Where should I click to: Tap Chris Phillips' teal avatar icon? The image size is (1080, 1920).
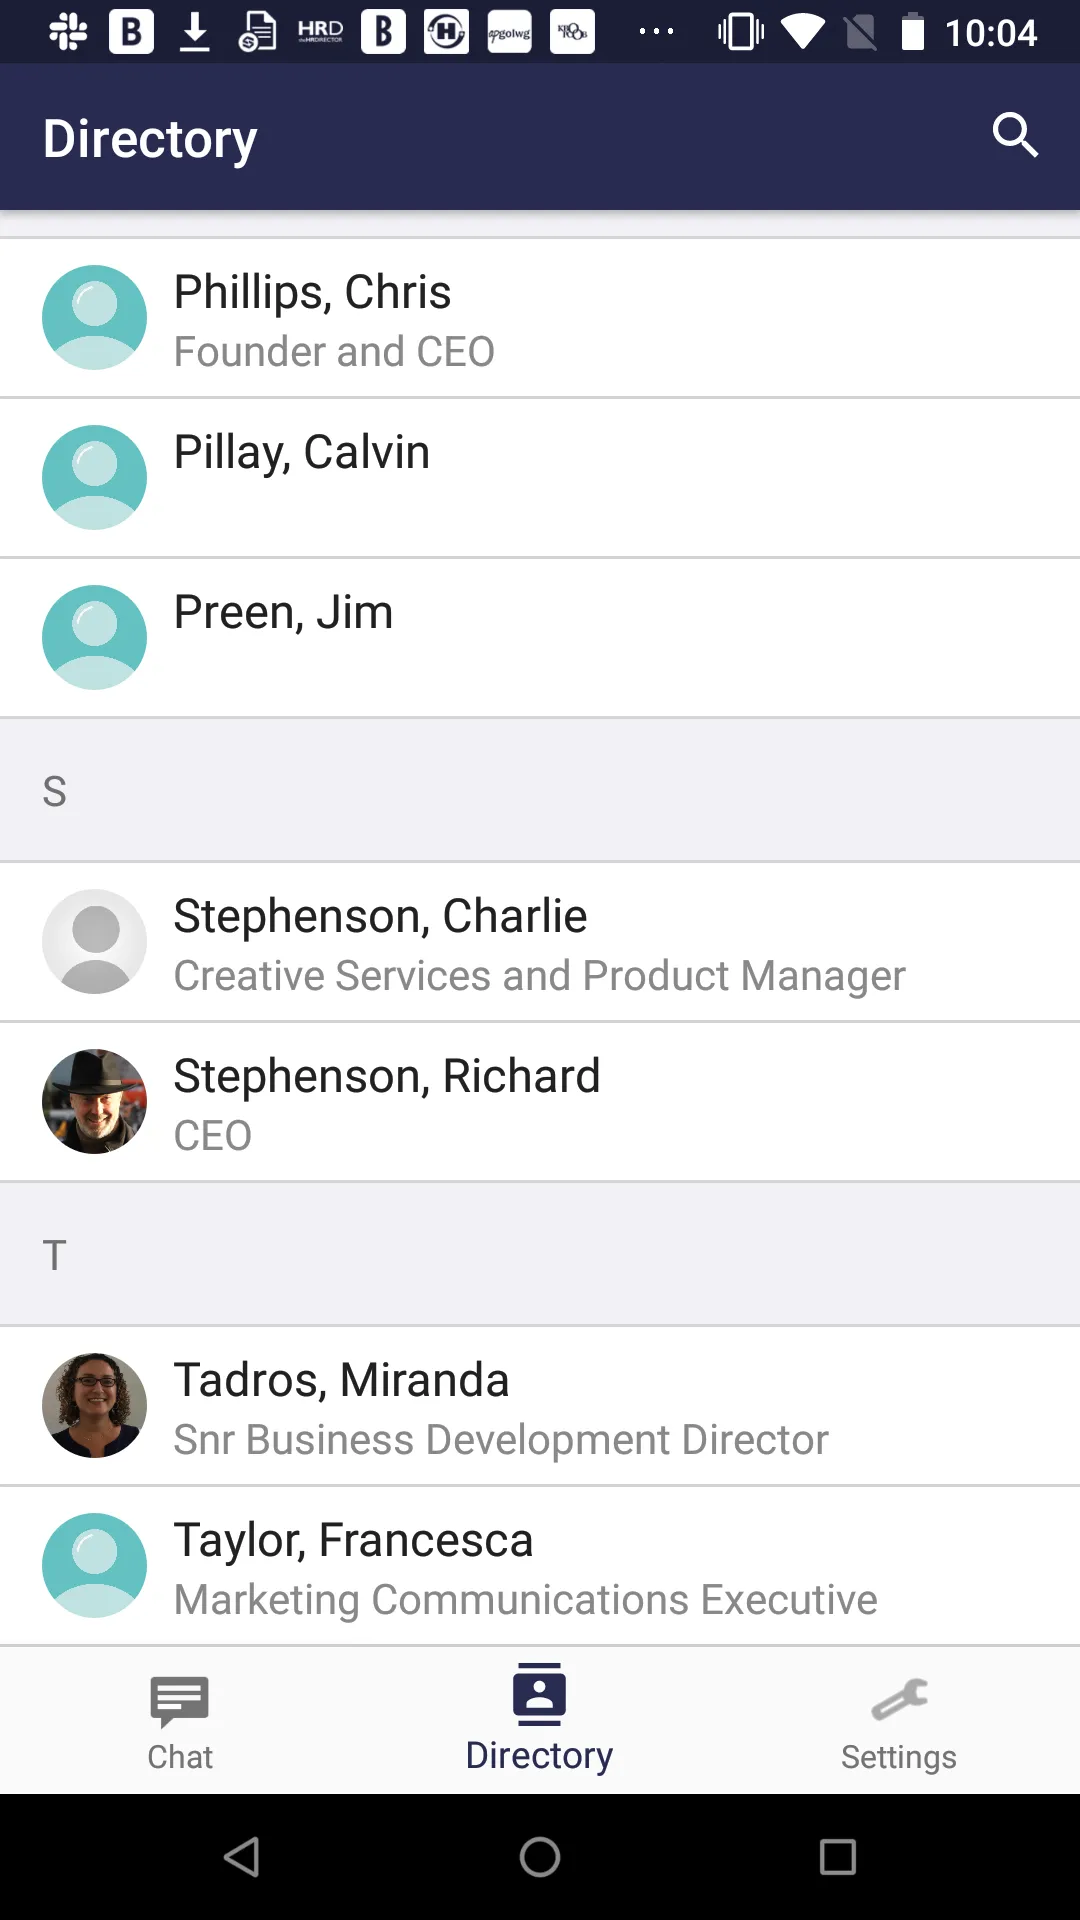(x=94, y=317)
